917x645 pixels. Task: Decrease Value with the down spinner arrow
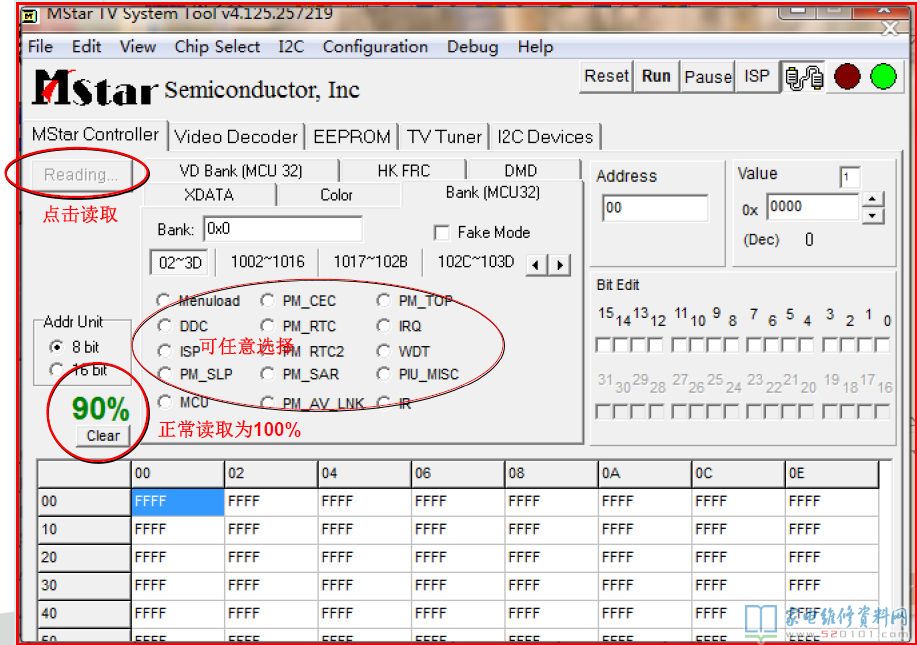(x=873, y=215)
